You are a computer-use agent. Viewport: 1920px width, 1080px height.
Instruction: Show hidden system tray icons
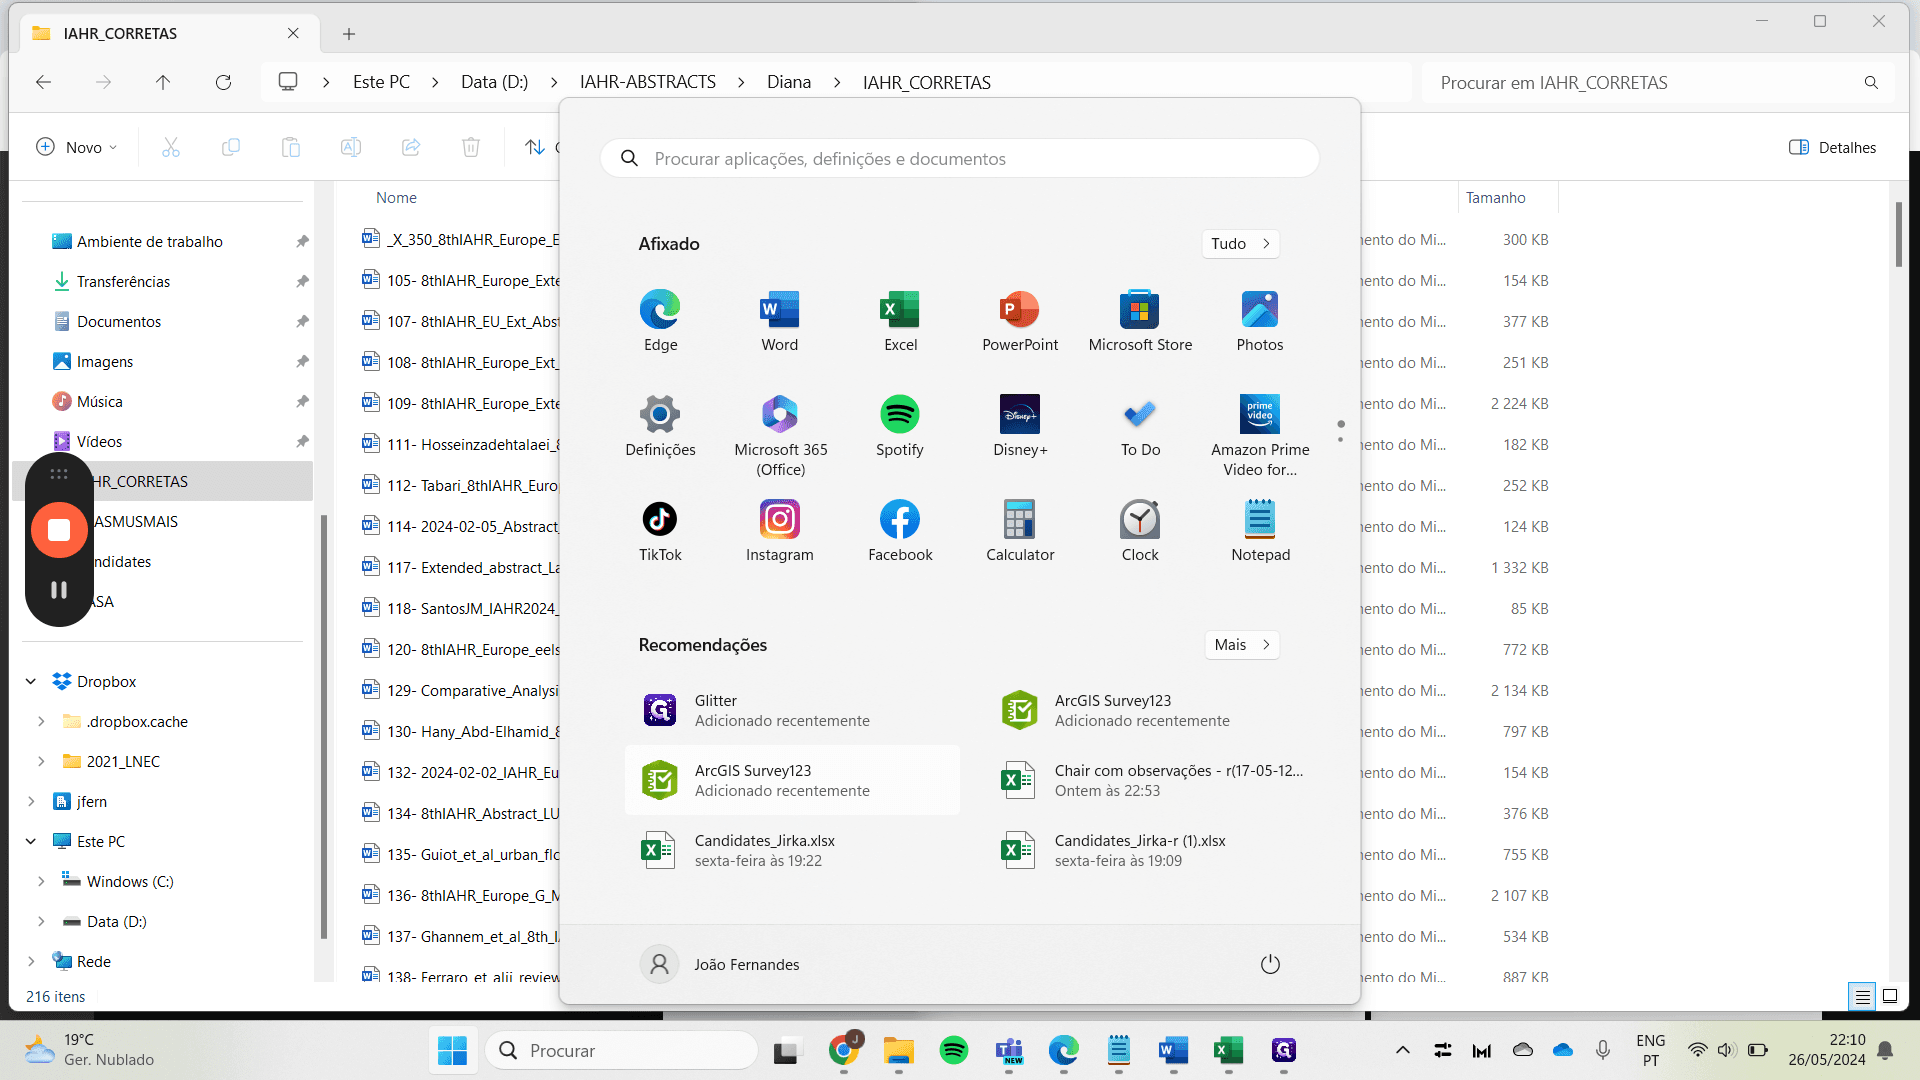tap(1403, 1050)
